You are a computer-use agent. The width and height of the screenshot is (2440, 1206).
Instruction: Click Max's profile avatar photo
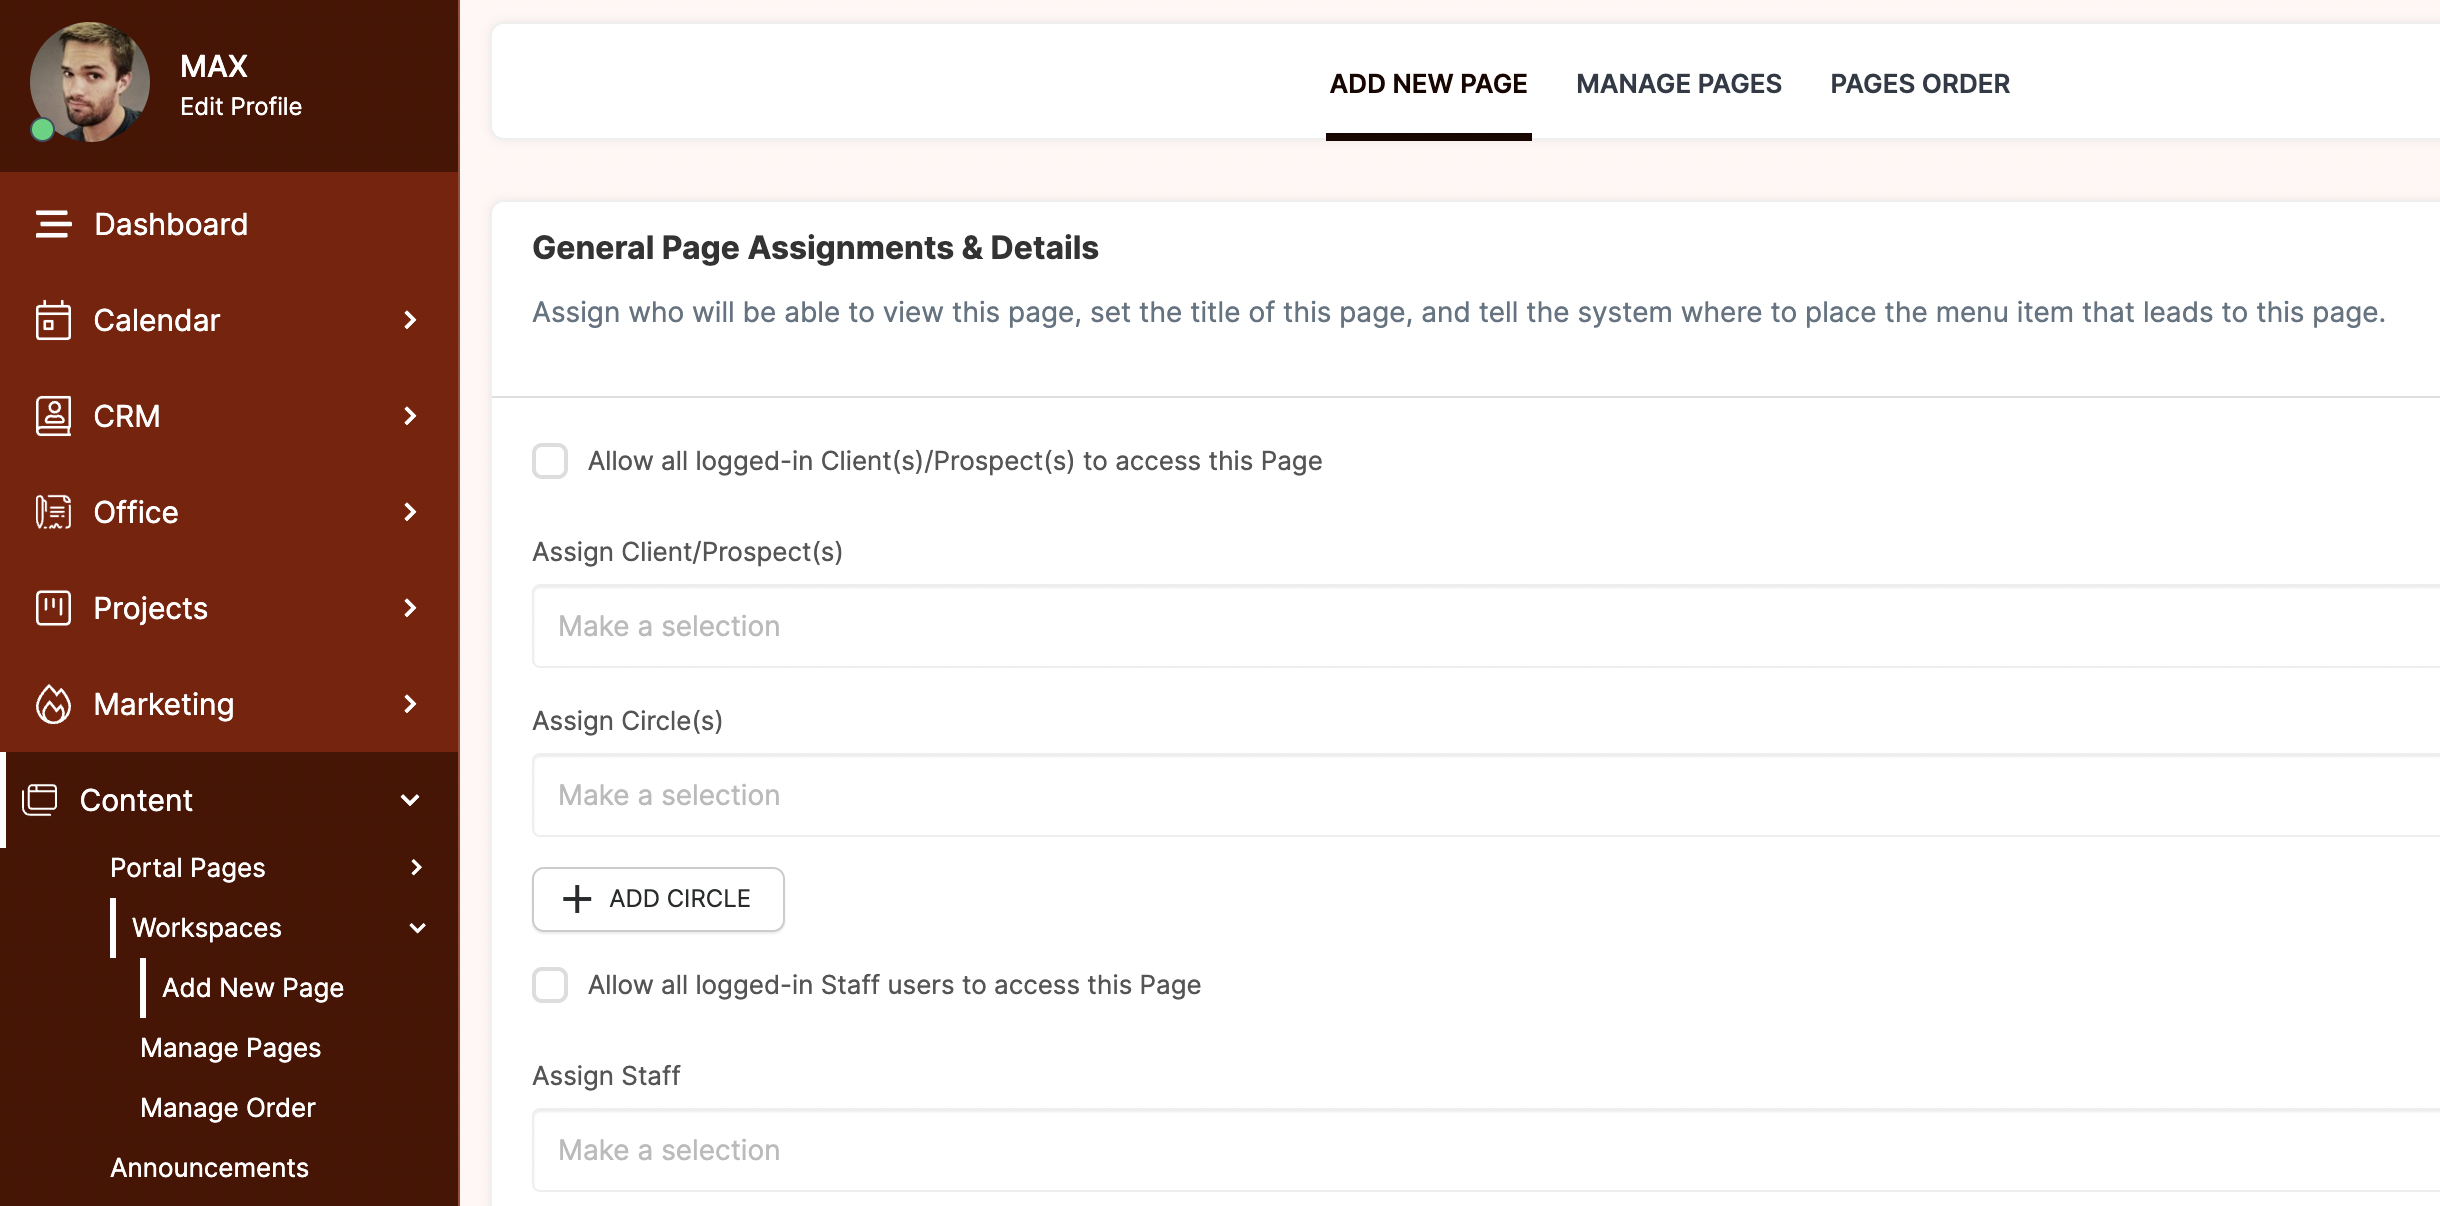coord(90,82)
